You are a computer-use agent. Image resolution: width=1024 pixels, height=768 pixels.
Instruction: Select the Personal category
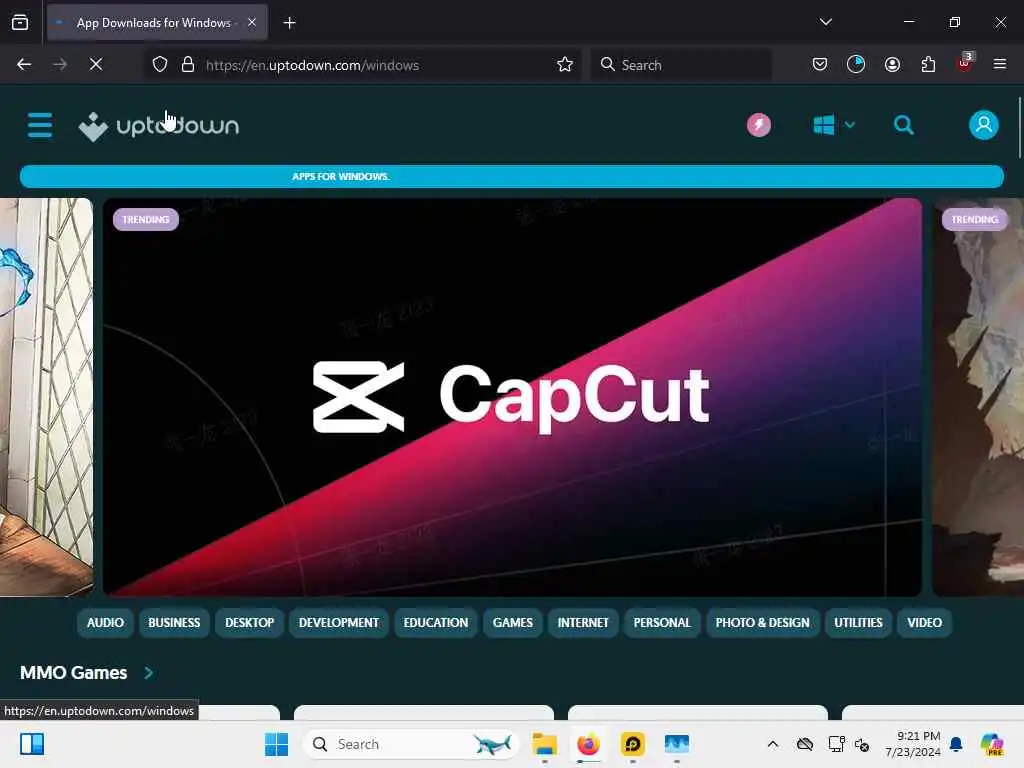click(662, 622)
